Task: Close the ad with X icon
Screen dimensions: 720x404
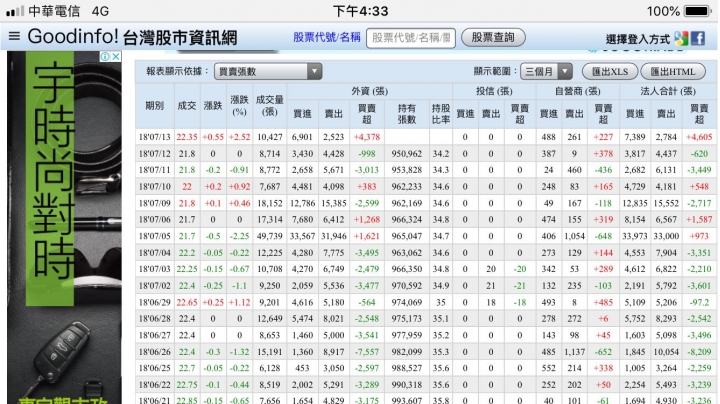Action: pos(116,56)
